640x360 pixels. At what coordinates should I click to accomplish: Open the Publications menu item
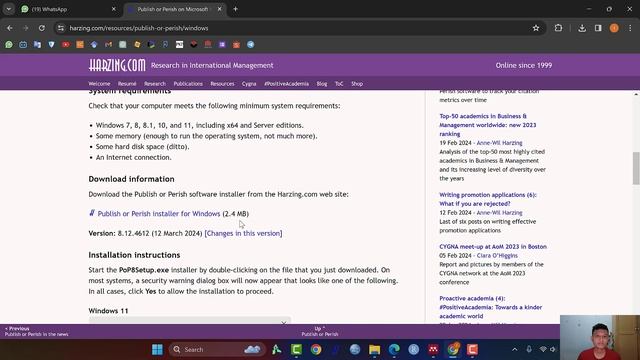[188, 84]
